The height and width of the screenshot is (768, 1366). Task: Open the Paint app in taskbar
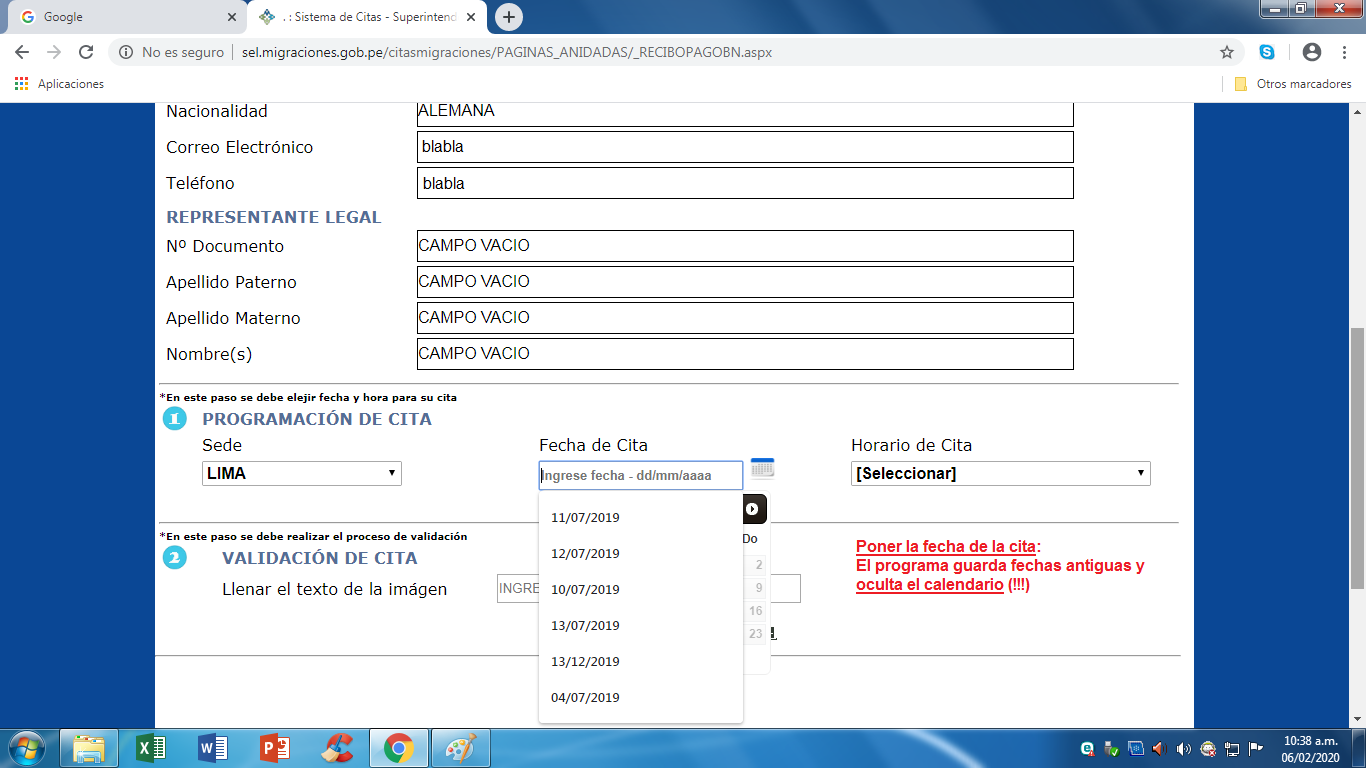461,748
